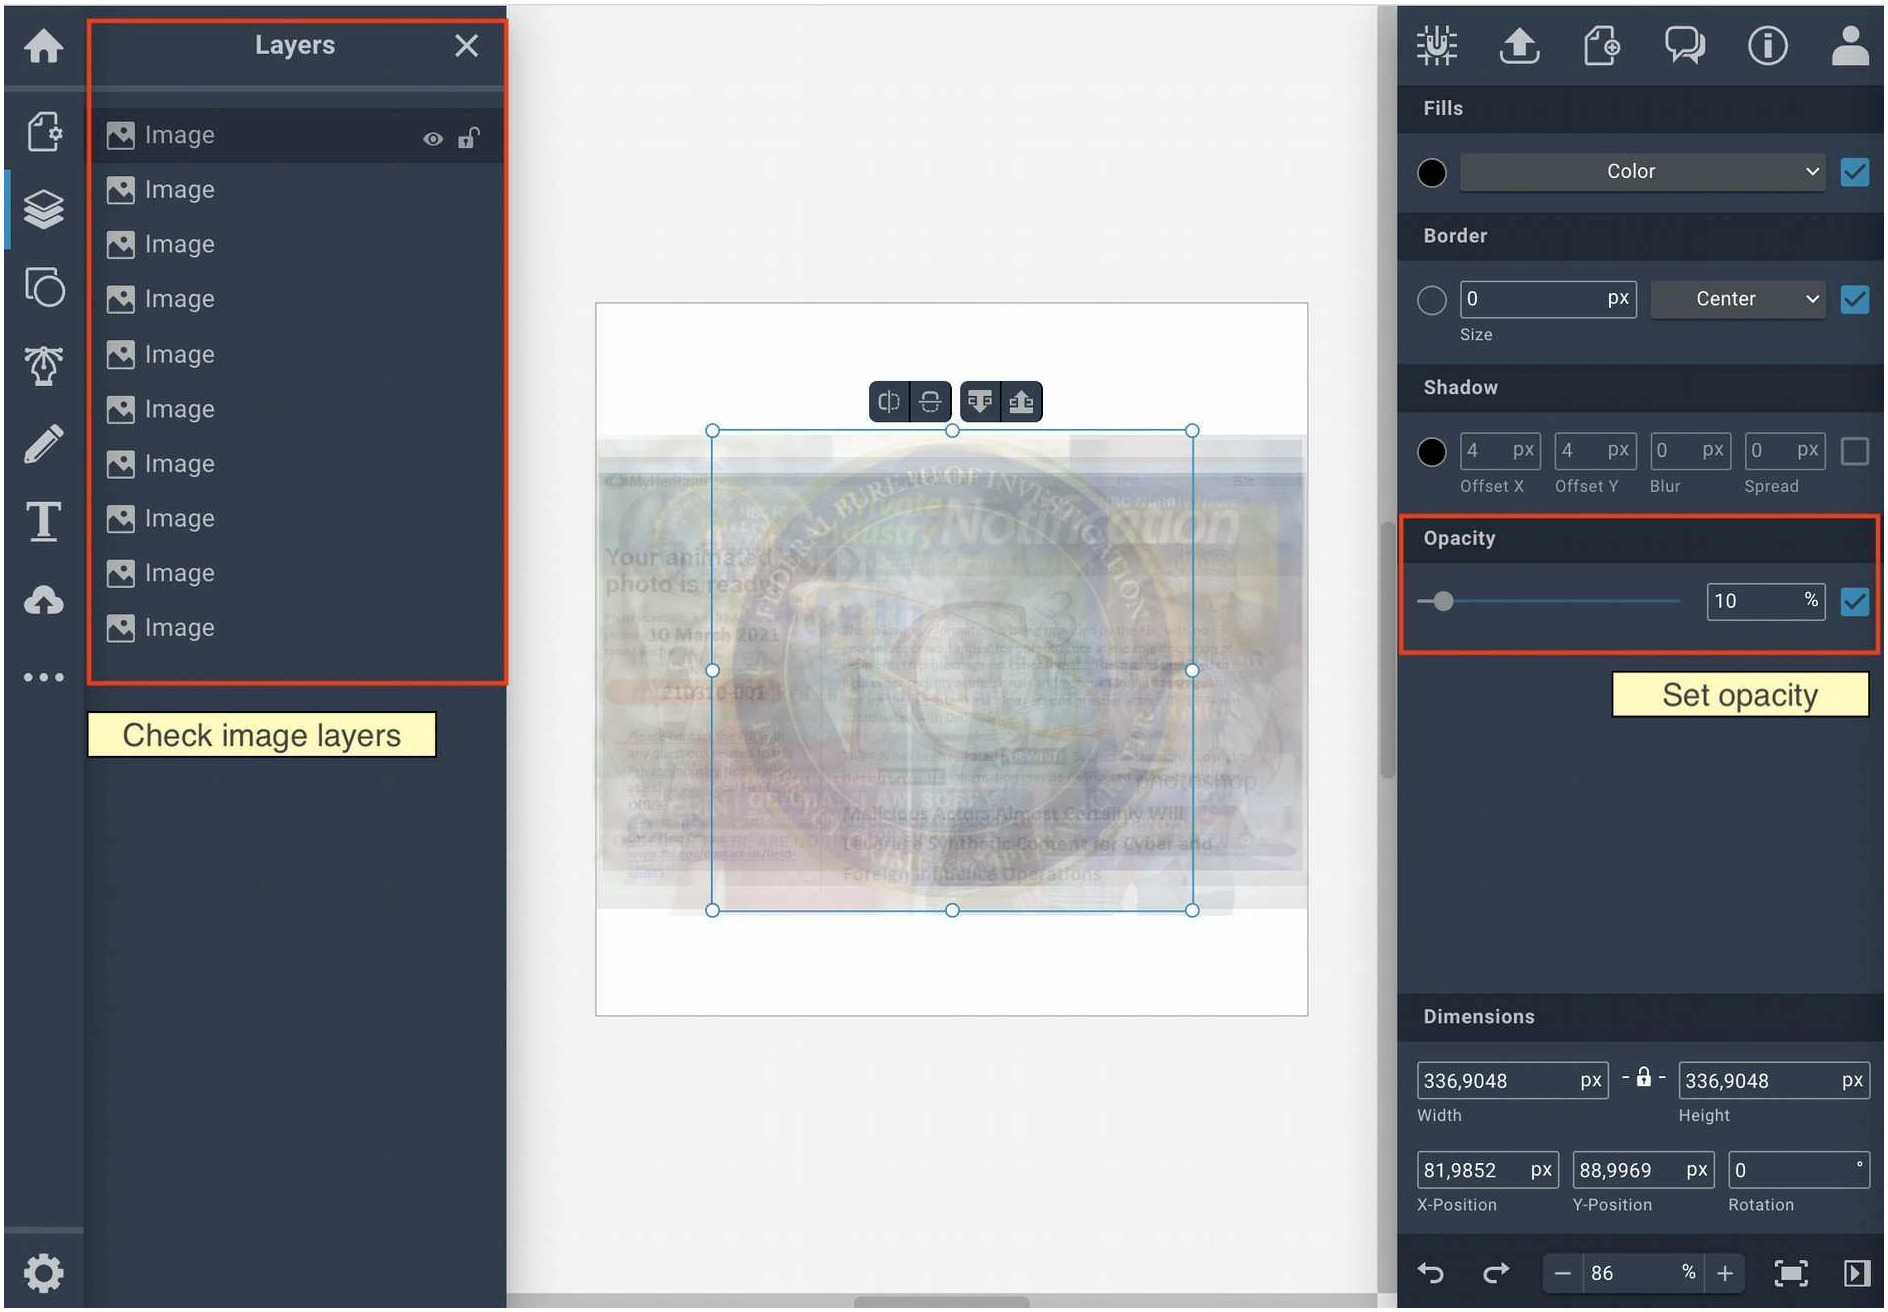Click the shadow Offset X field
Image resolution: width=1888 pixels, height=1312 pixels.
pyautogui.click(x=1500, y=451)
